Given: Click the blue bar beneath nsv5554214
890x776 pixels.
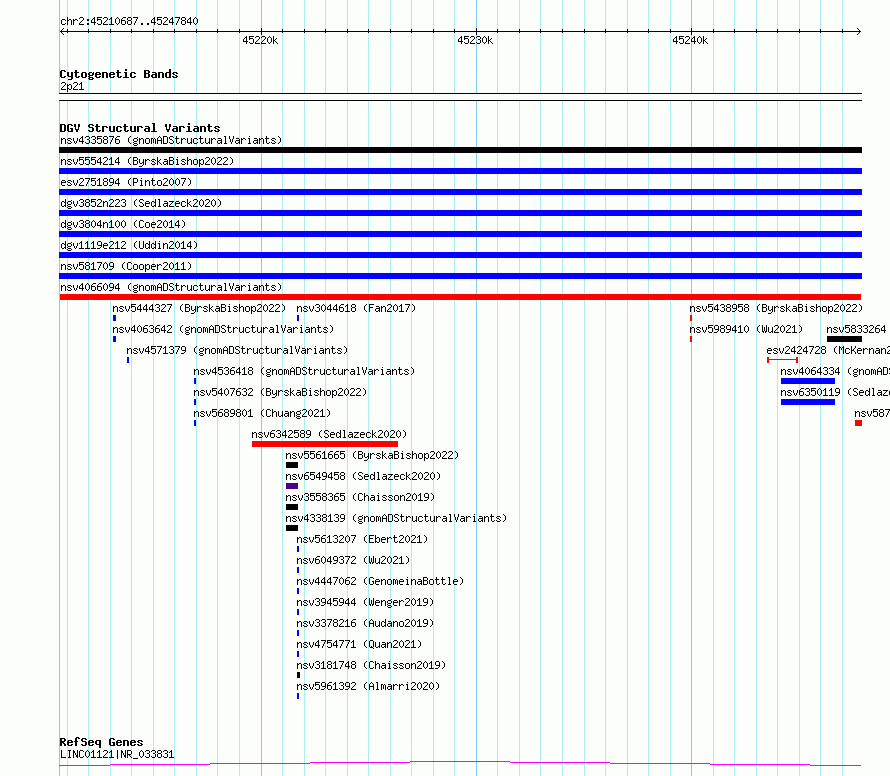Looking at the screenshot, I should [x=460, y=171].
